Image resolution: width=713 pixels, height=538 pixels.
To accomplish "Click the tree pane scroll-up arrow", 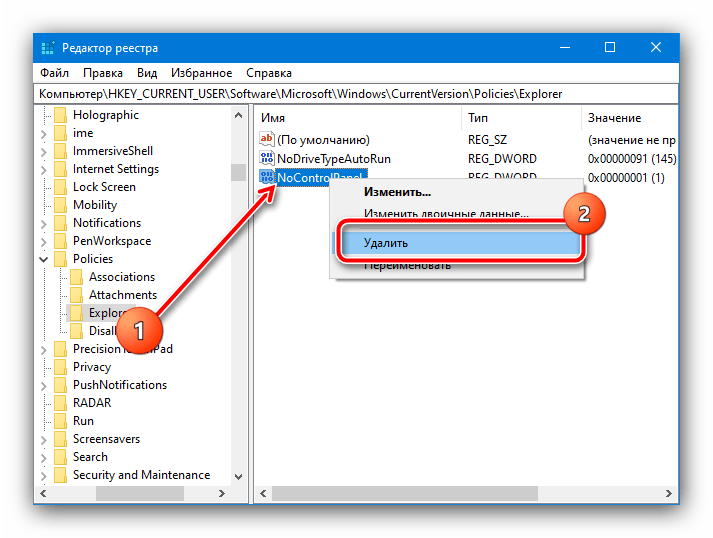I will pyautogui.click(x=238, y=115).
